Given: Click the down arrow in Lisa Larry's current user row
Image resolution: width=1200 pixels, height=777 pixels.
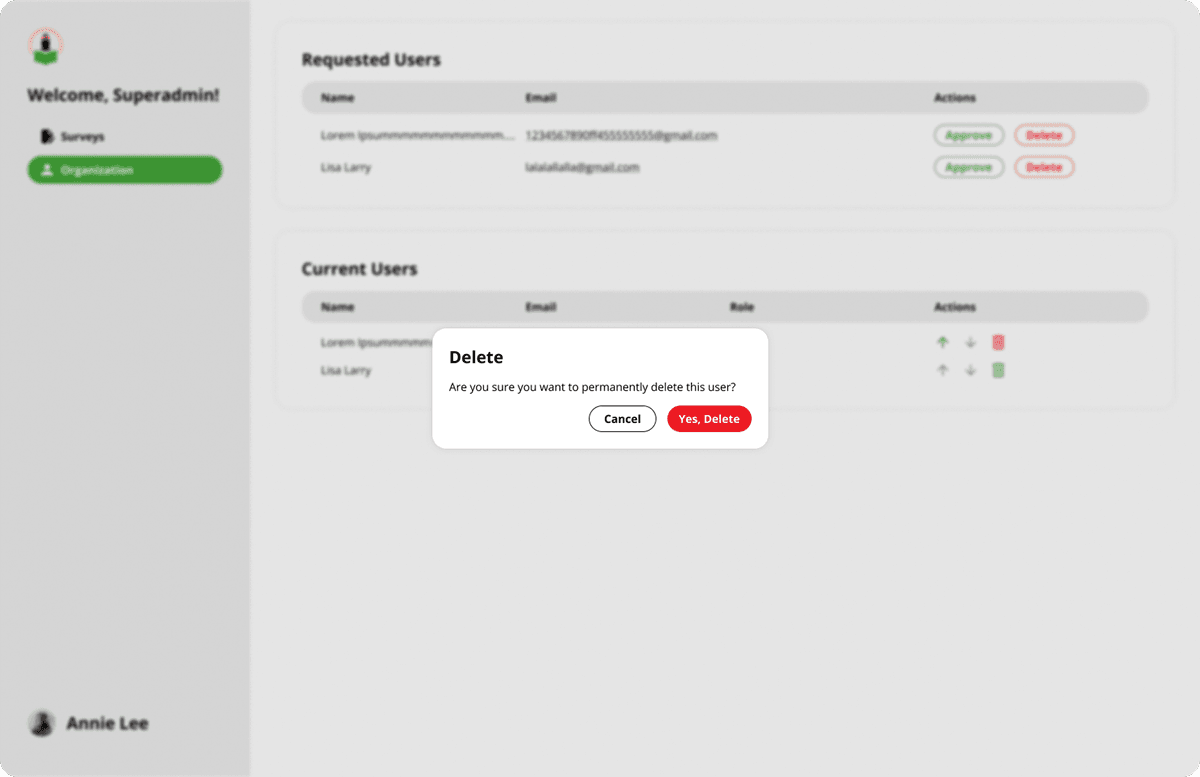Looking at the screenshot, I should click(x=970, y=370).
